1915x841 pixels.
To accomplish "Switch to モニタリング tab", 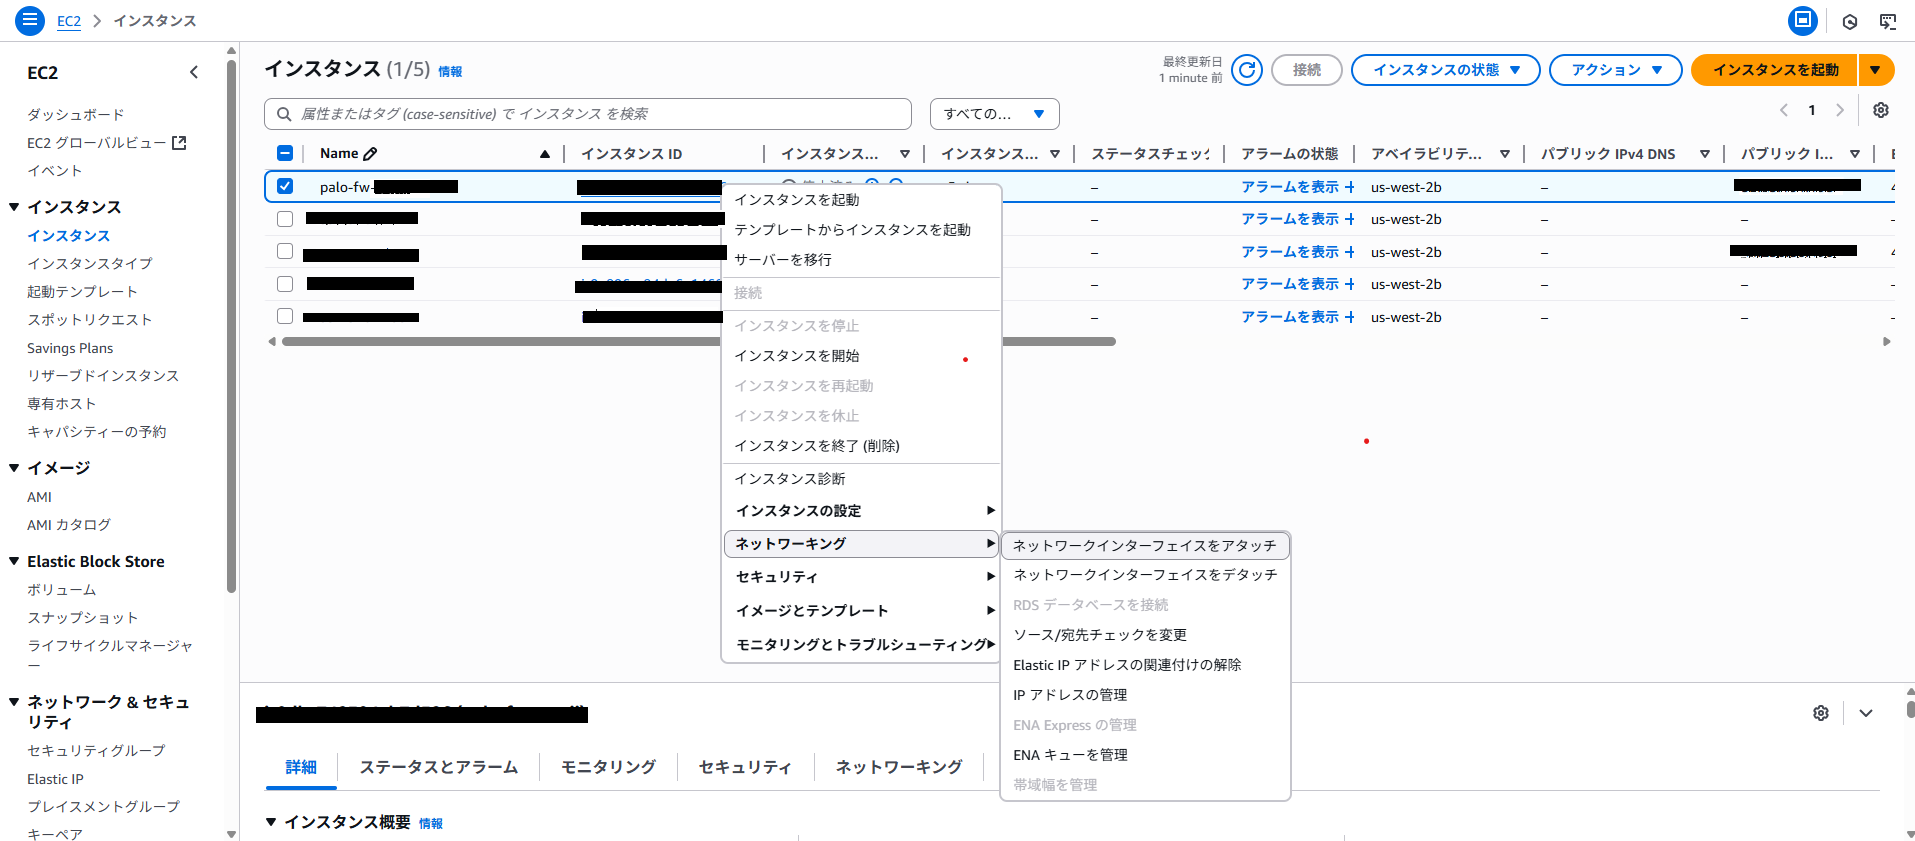I will pyautogui.click(x=608, y=767).
